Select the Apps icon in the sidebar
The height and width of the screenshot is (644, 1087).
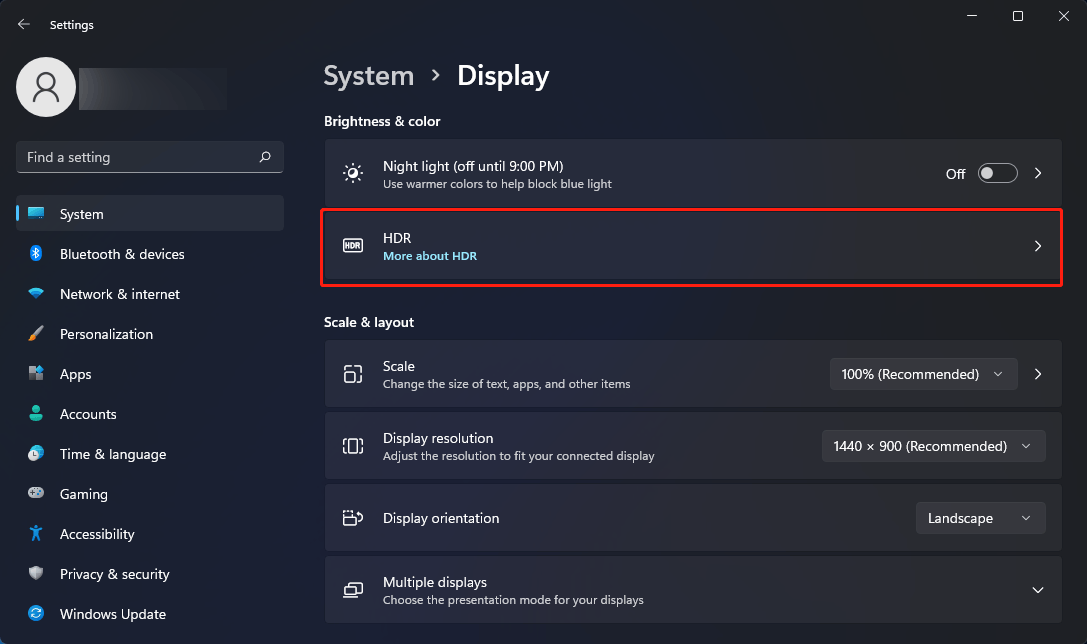click(34, 374)
